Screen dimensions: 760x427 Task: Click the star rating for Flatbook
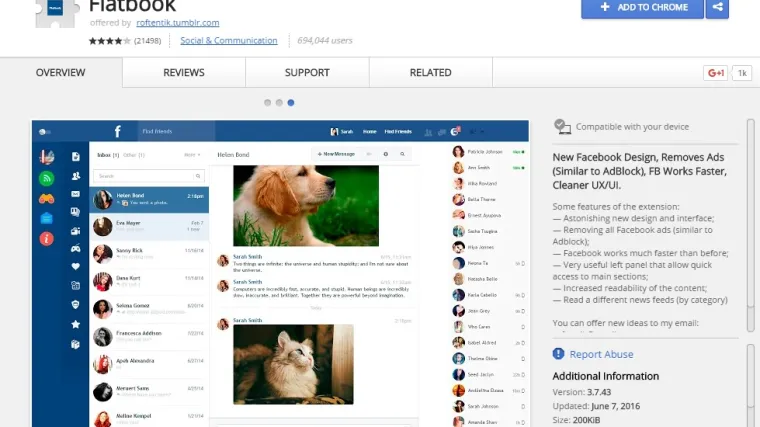pos(110,41)
